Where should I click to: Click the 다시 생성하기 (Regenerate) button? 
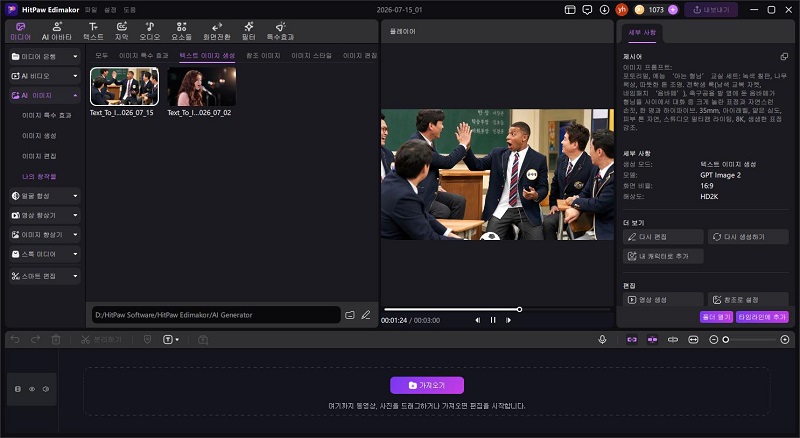click(x=748, y=237)
